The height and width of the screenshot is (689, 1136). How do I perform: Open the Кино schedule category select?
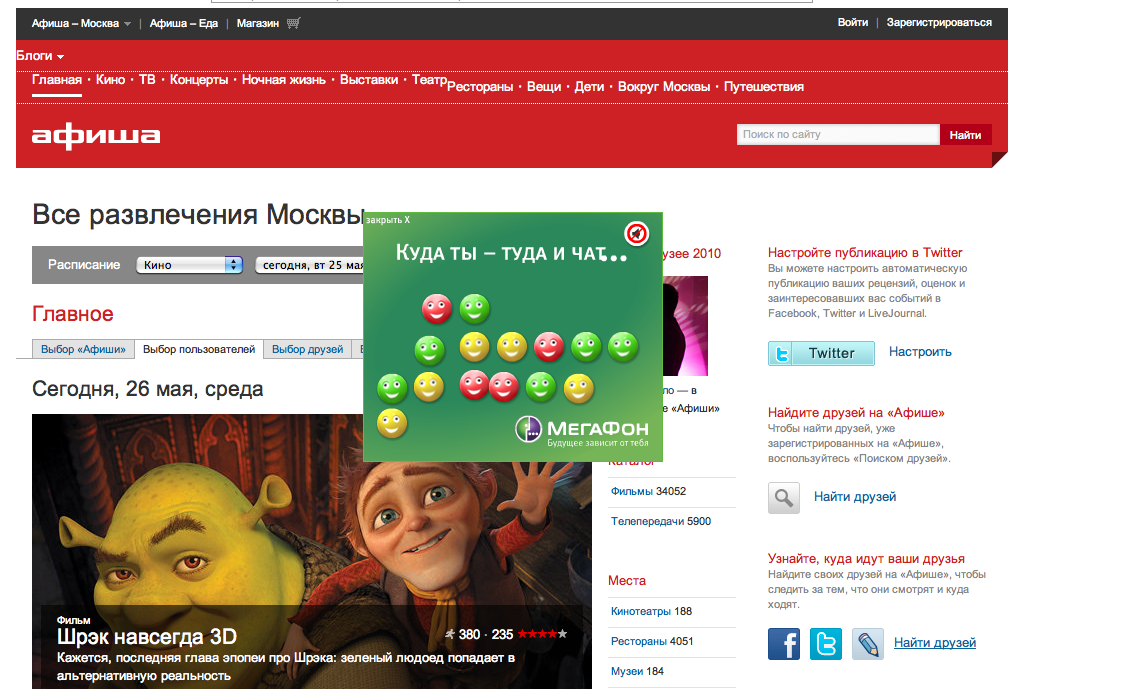[189, 265]
